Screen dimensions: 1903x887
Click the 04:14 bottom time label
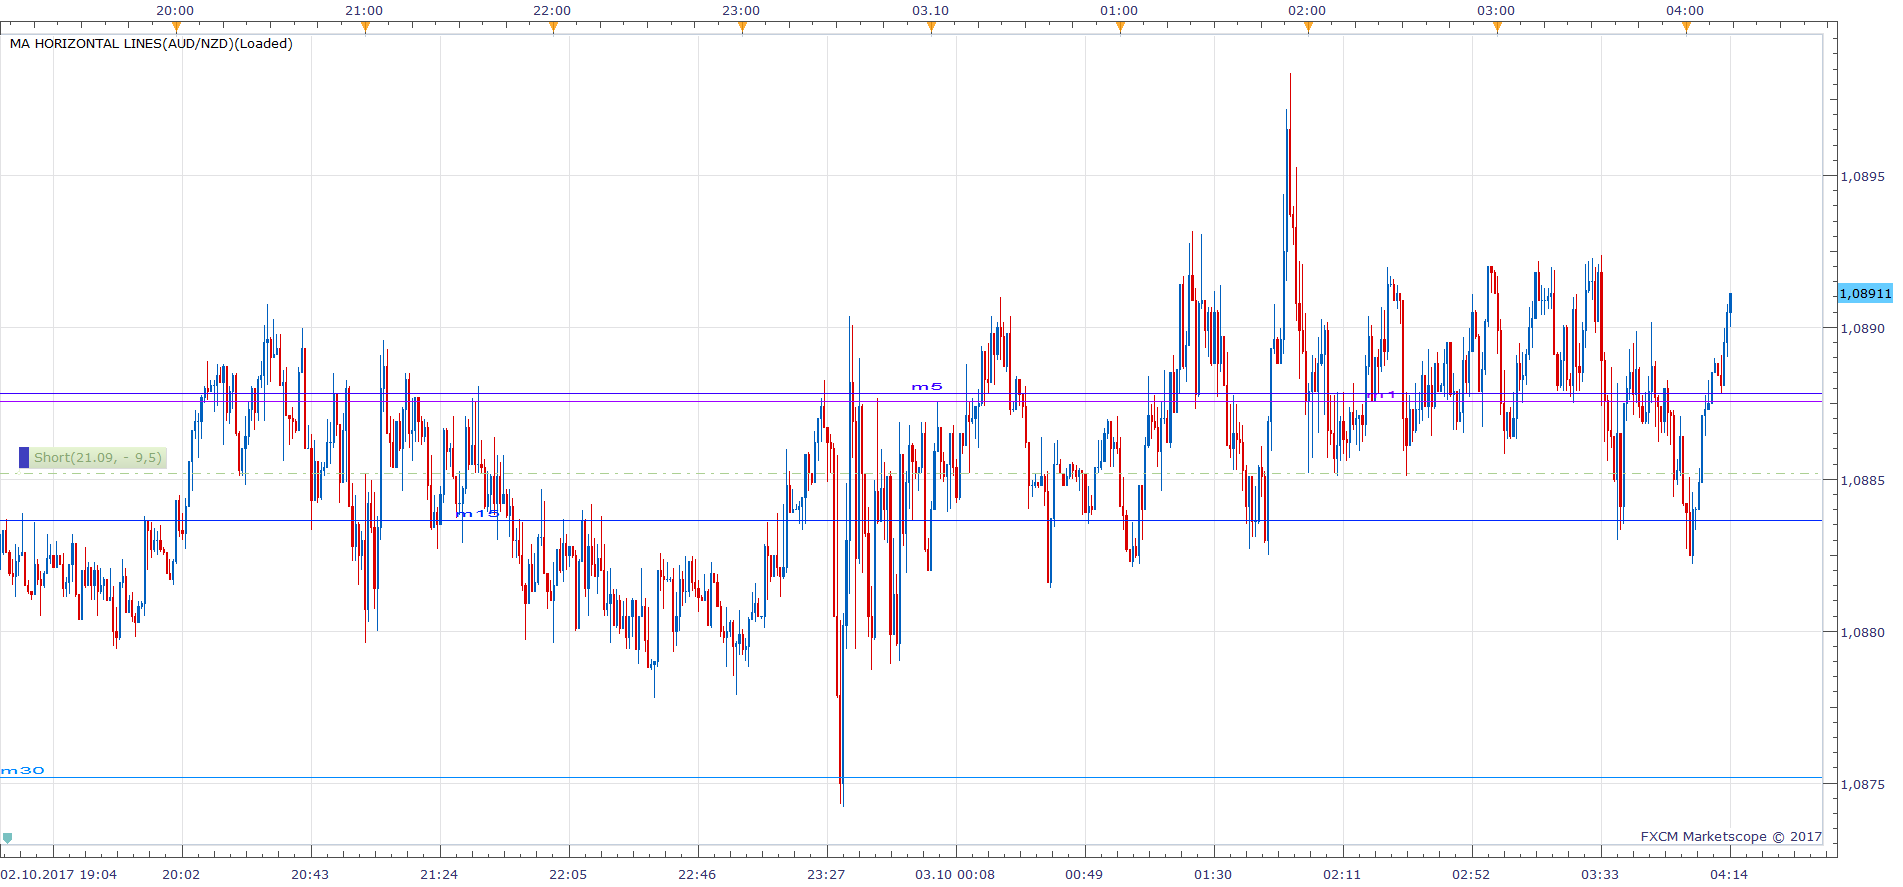1729,874
